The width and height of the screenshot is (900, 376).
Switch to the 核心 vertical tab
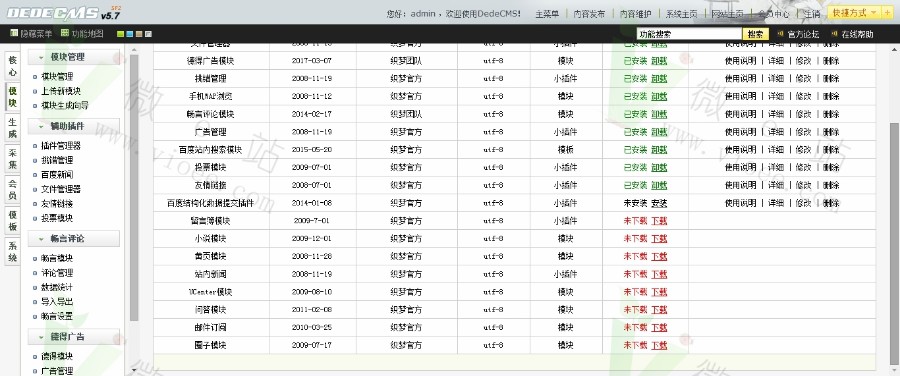coord(13,66)
